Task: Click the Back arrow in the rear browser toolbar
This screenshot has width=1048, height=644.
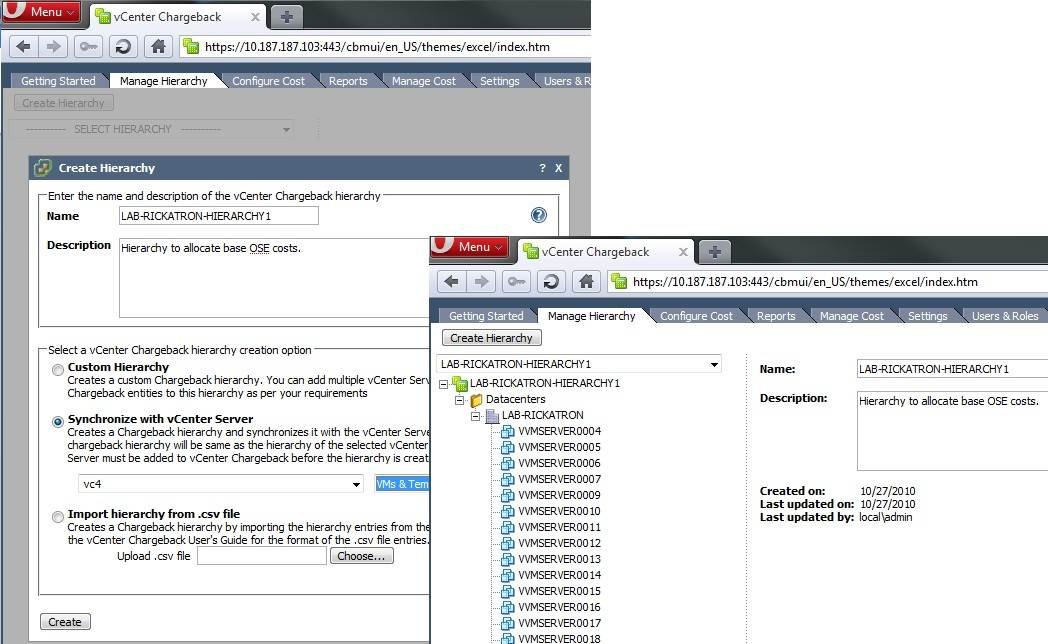Action: [x=24, y=46]
